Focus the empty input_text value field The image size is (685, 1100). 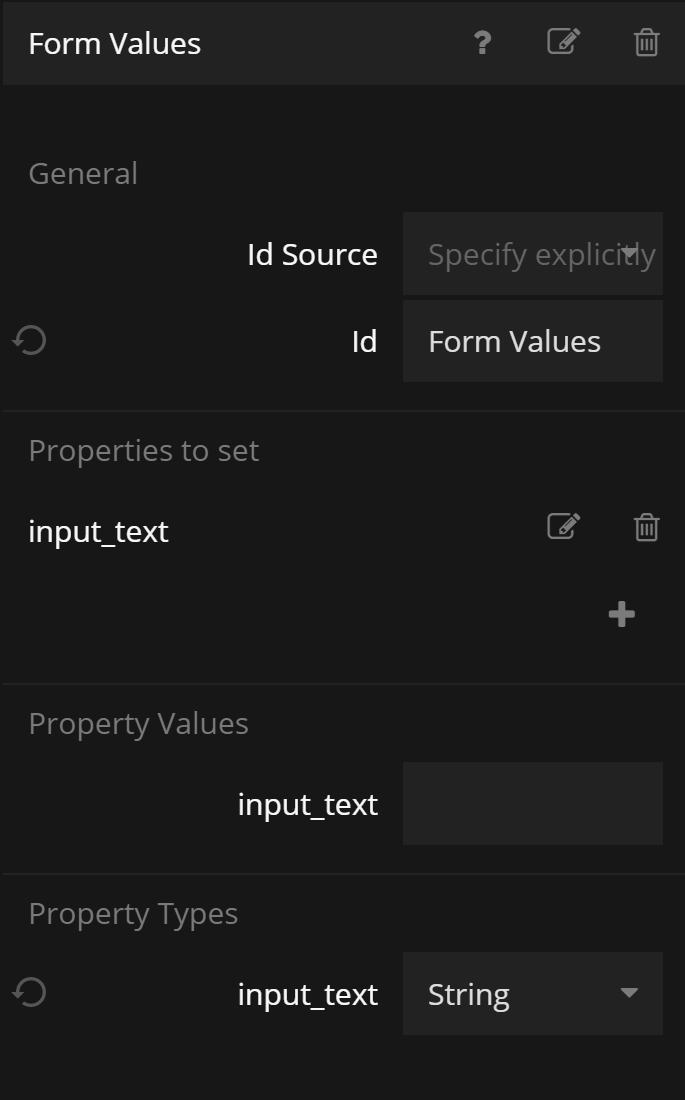tap(532, 804)
